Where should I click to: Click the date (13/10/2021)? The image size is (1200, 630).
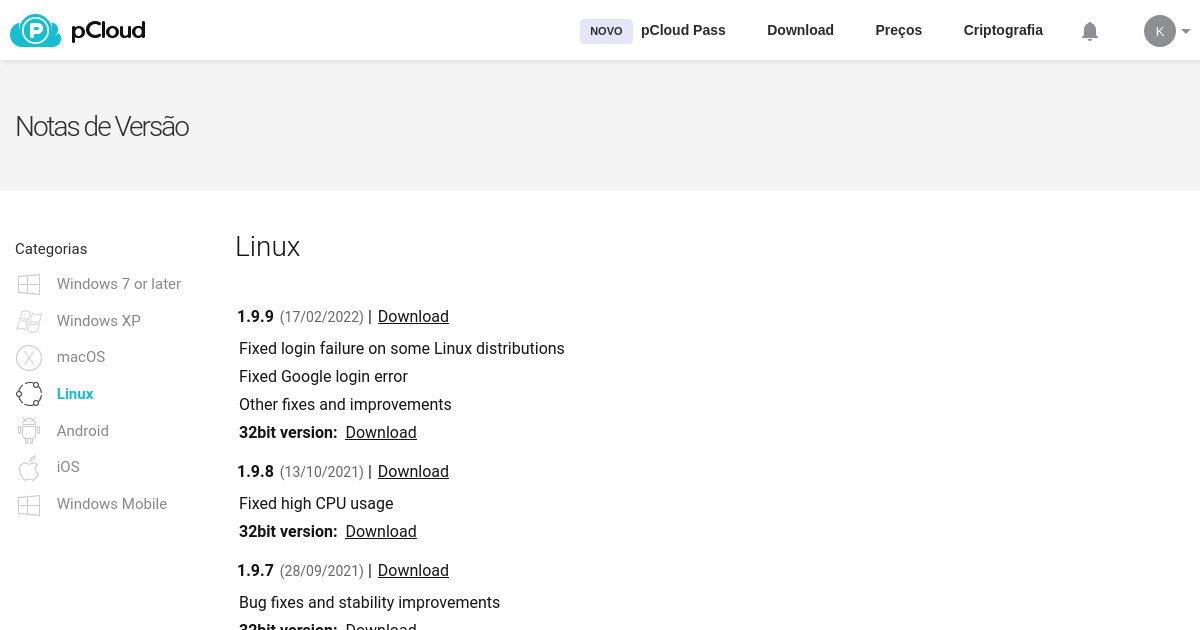click(x=322, y=472)
